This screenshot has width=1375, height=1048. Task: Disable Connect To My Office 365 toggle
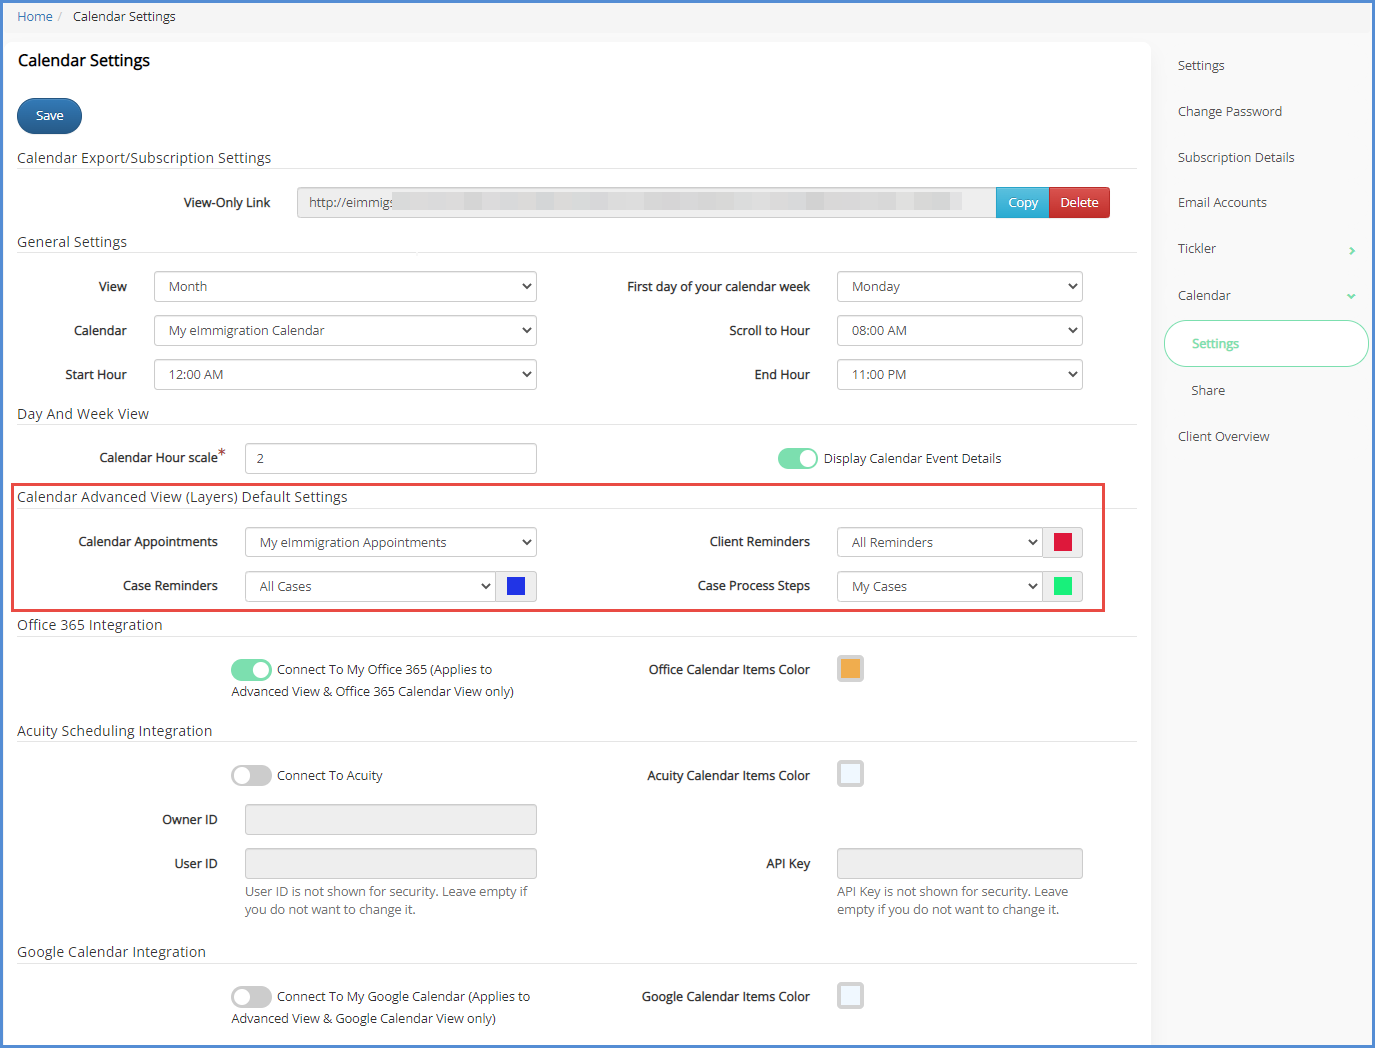pos(251,669)
